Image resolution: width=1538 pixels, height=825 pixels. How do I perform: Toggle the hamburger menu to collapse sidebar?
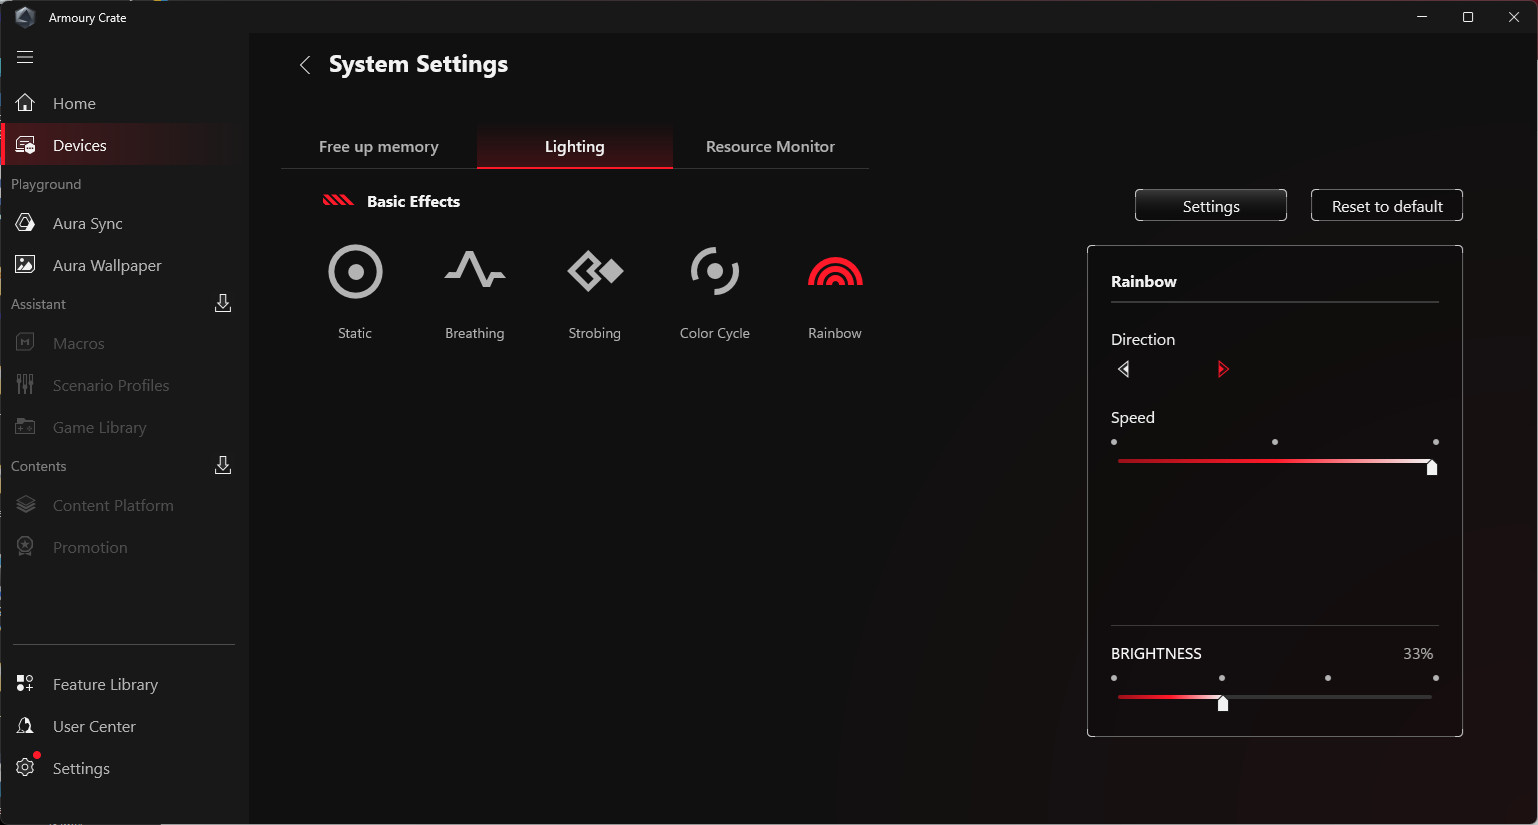[x=25, y=57]
